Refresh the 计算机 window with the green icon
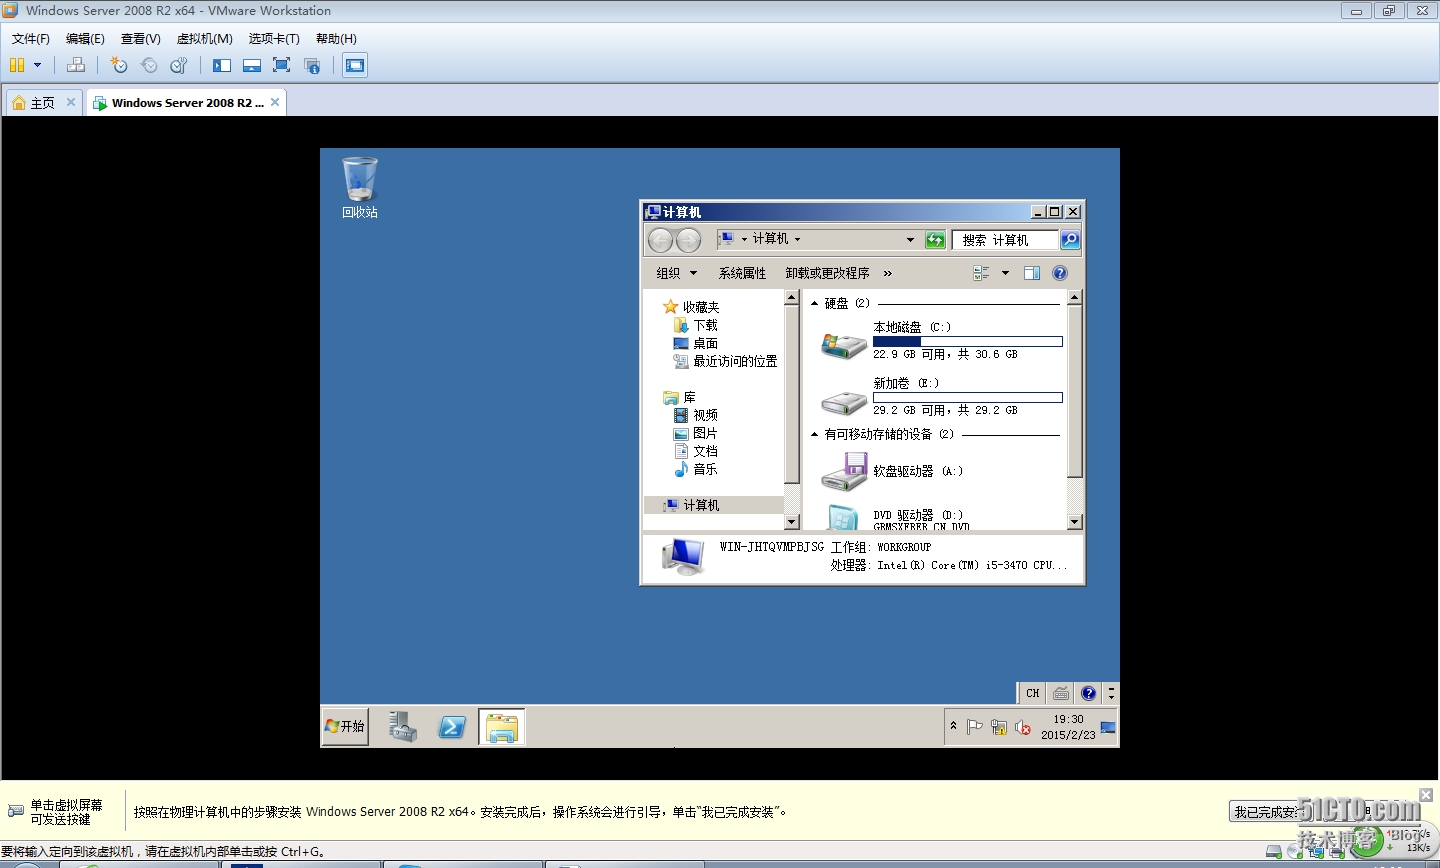This screenshot has height=868, width=1440. 935,240
